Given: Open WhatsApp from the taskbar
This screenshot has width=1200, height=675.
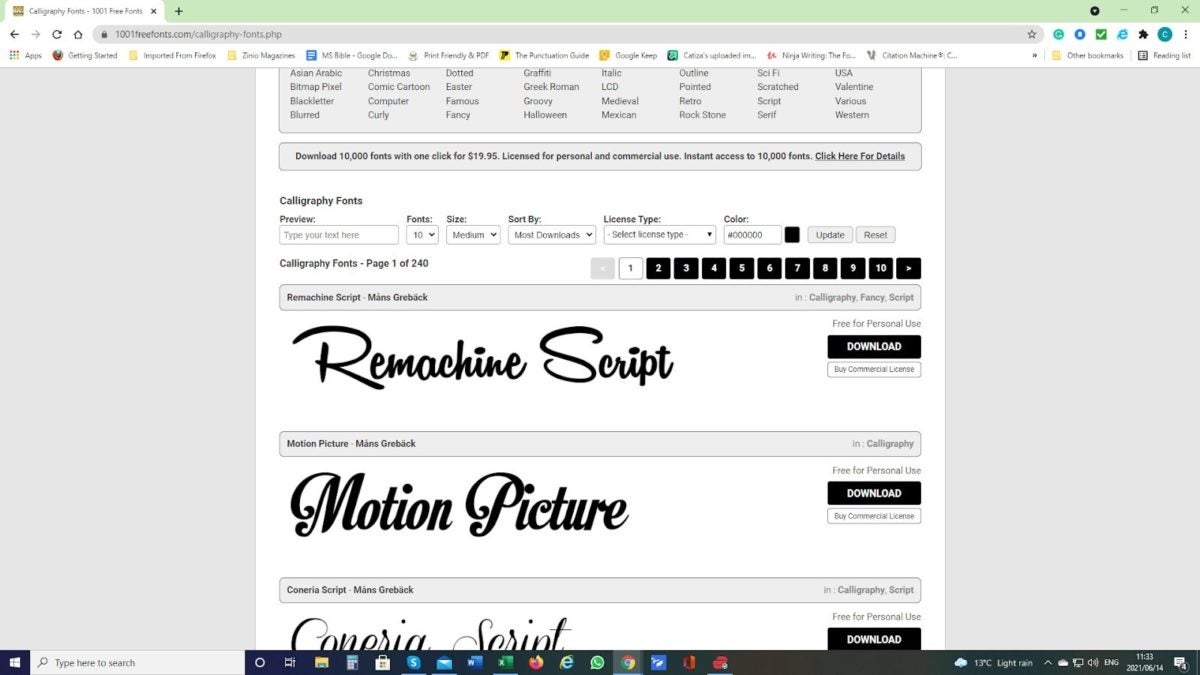Looking at the screenshot, I should tap(597, 662).
